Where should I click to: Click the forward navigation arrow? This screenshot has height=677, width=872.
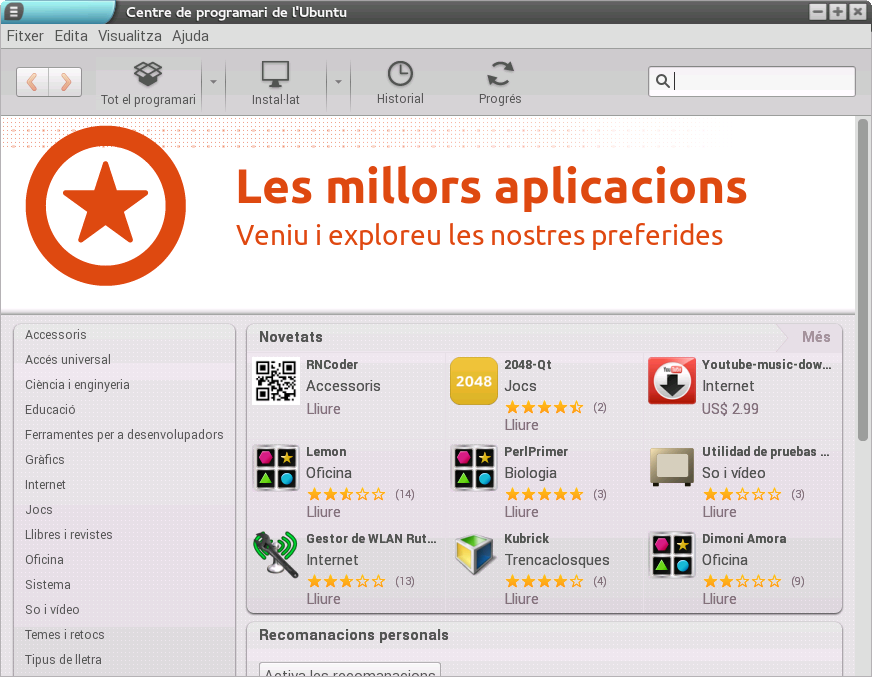pos(65,82)
